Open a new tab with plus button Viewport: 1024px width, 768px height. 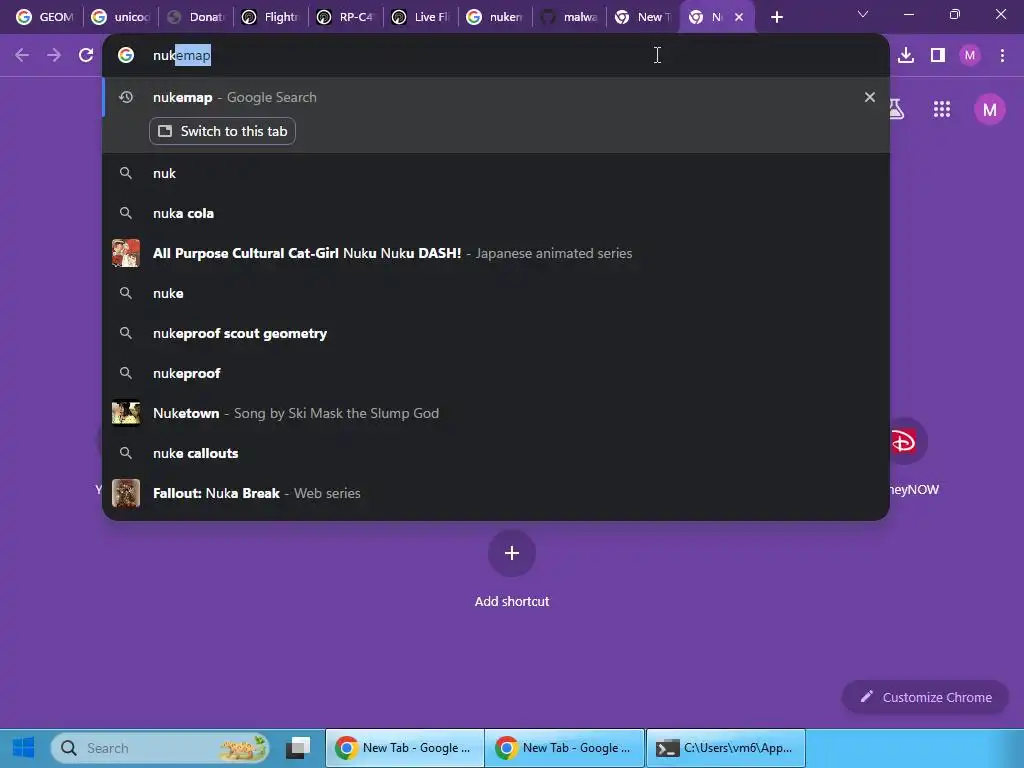(x=776, y=17)
